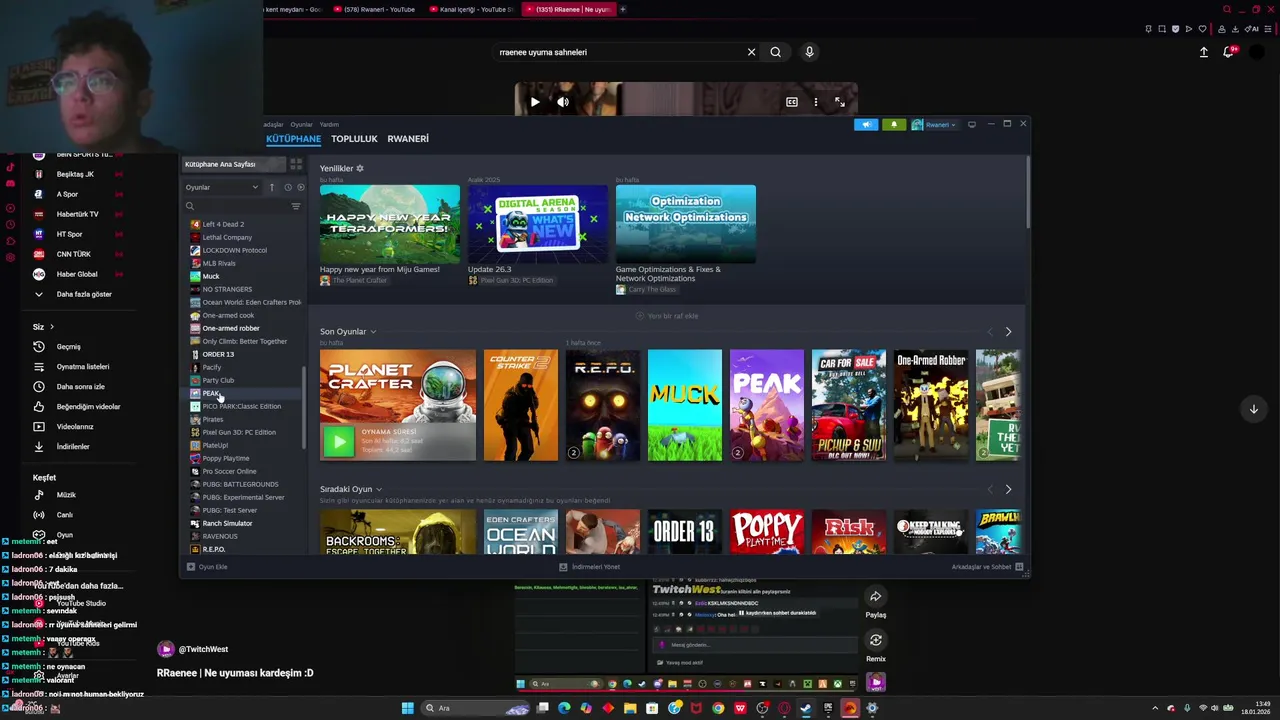Open Kütüphane Ana Sayfası button
1280x720 pixels.
pyautogui.click(x=234, y=164)
